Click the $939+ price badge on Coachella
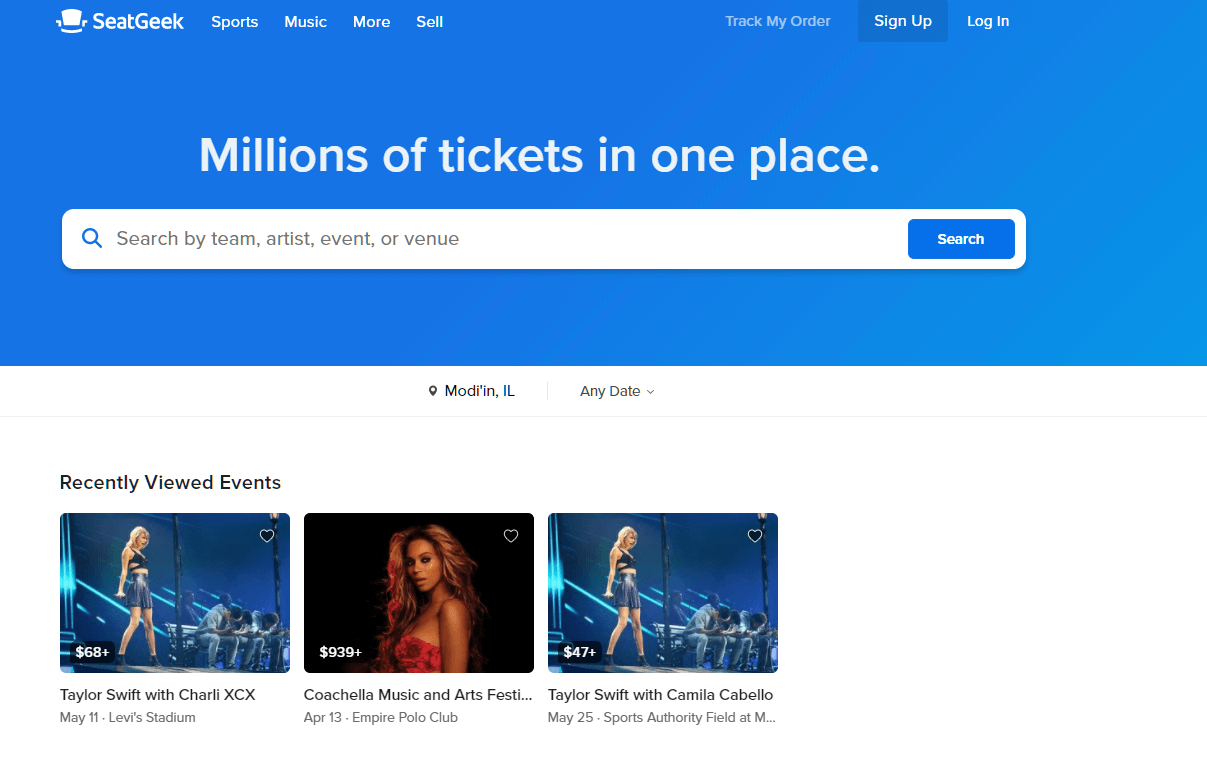Viewport: 1207px width, 764px height. pos(340,651)
